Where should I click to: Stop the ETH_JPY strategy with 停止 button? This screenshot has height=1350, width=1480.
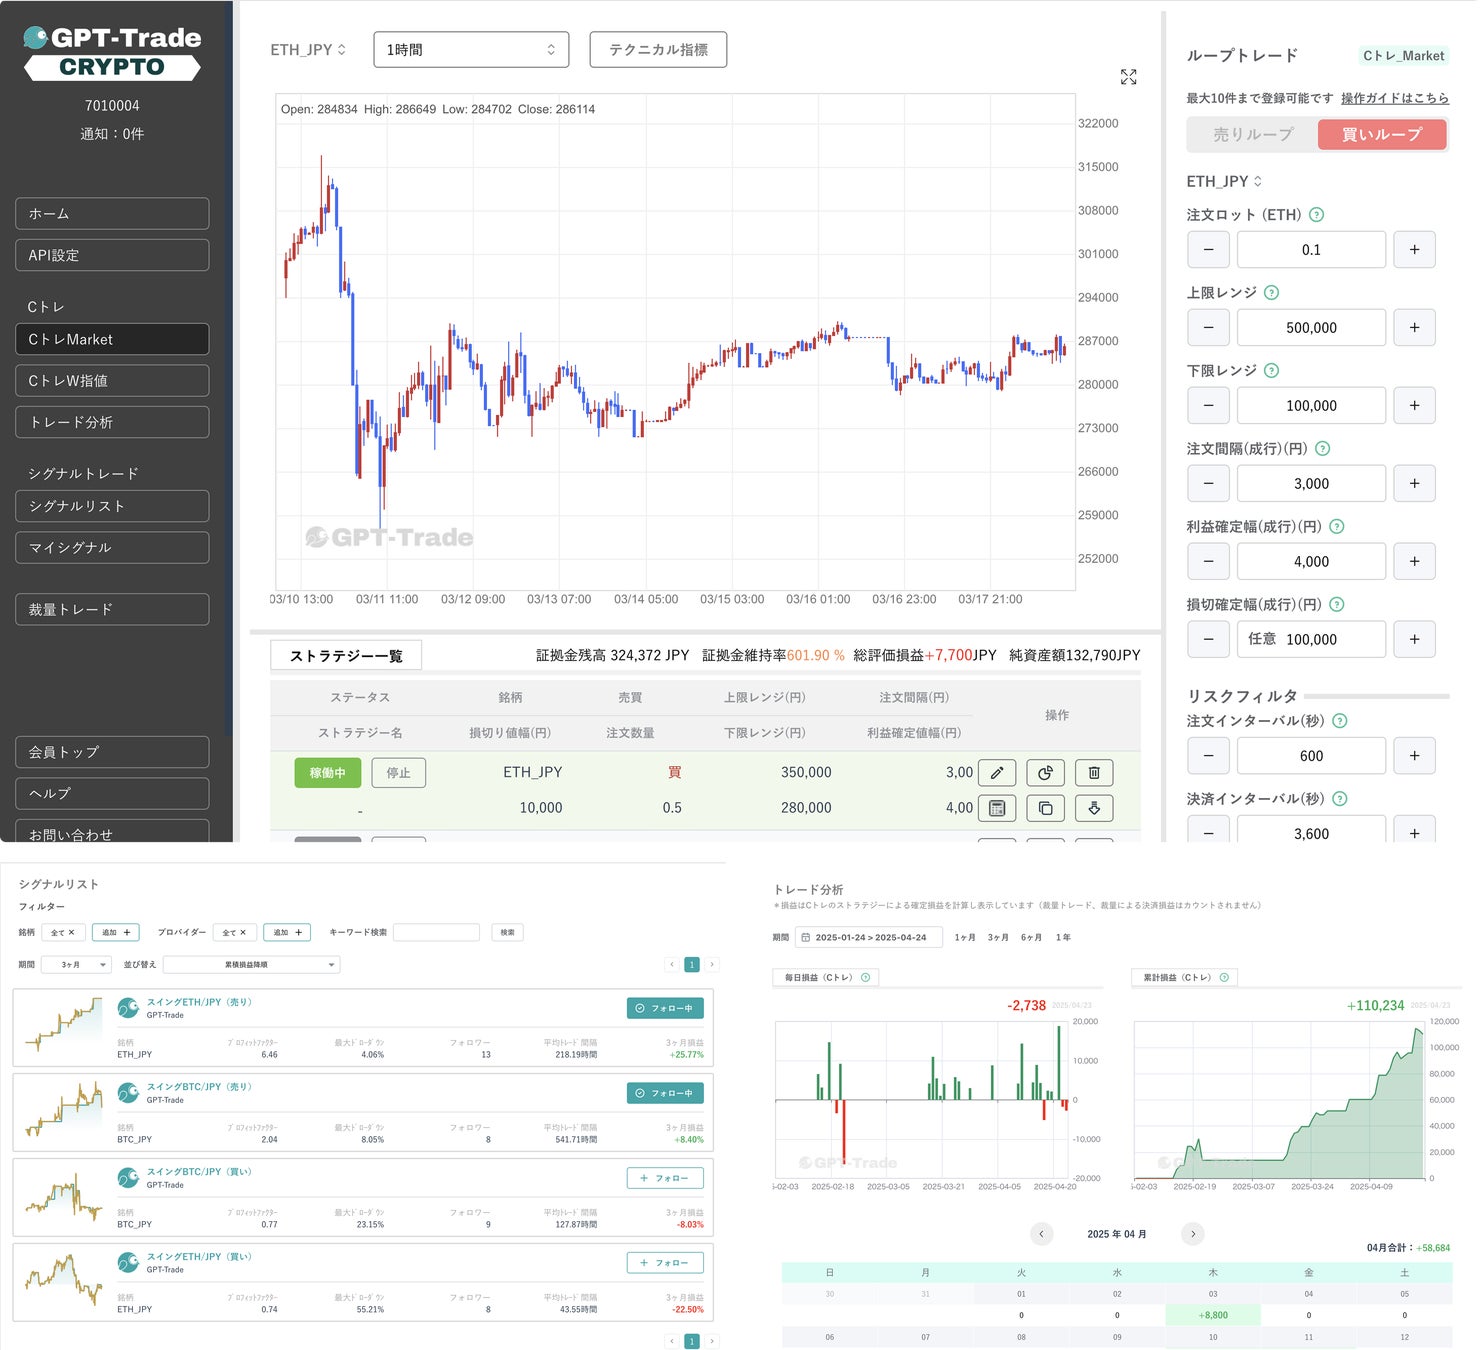point(398,773)
